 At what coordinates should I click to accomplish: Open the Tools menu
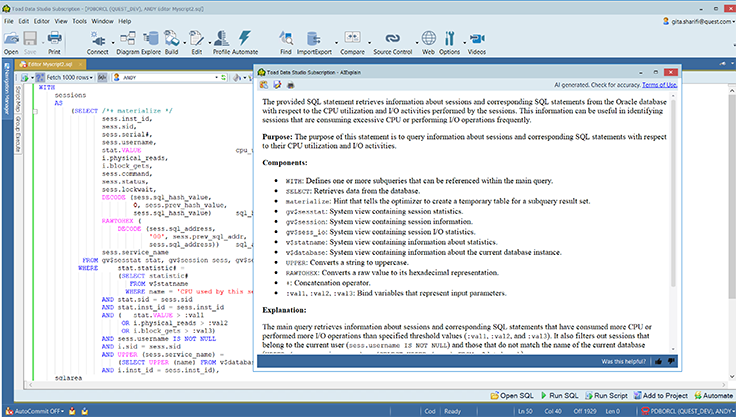(77, 19)
